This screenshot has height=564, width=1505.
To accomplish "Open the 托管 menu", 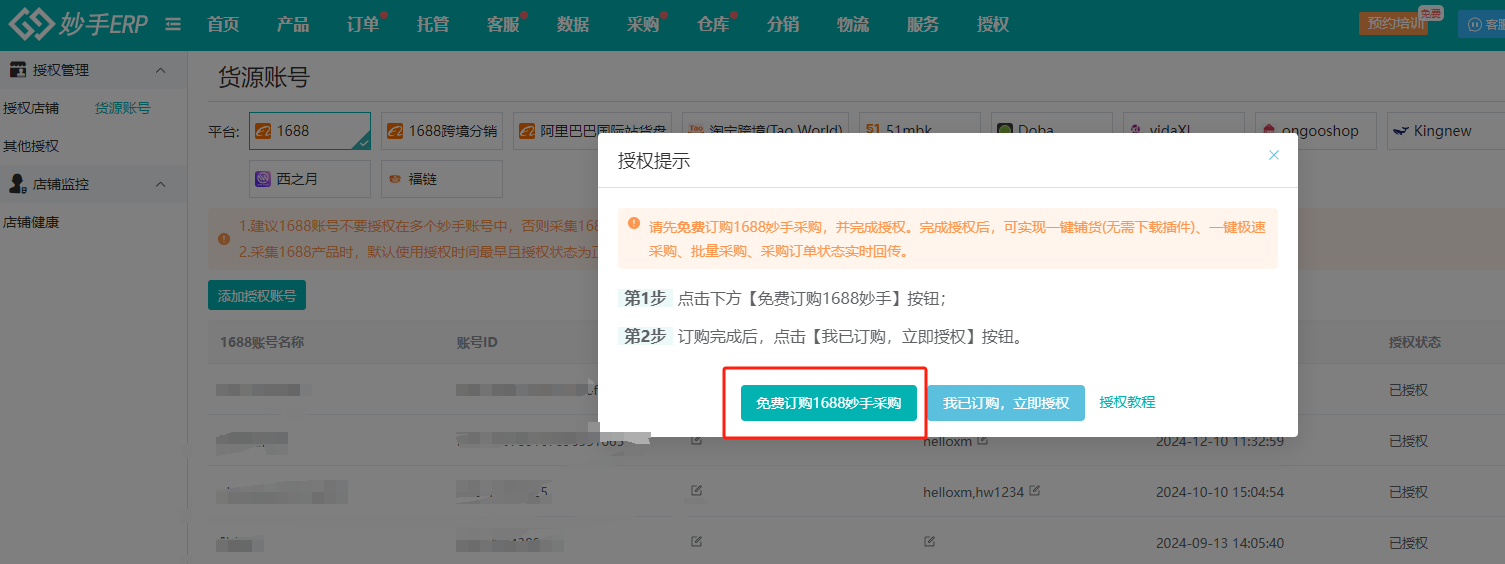I will point(433,25).
